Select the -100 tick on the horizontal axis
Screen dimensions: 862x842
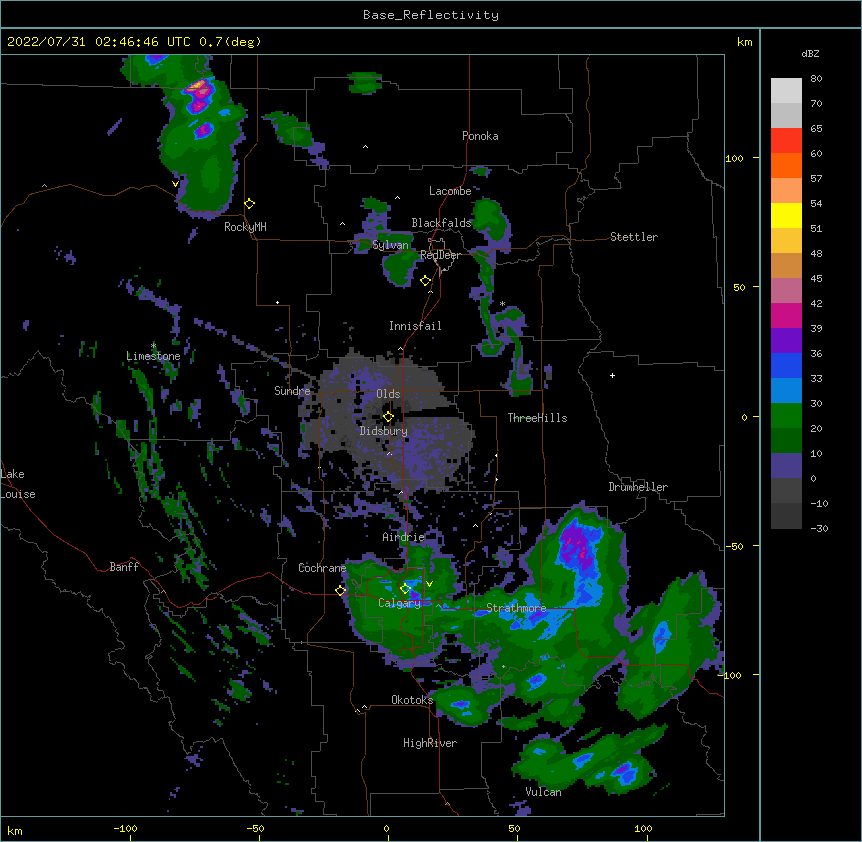click(x=125, y=829)
